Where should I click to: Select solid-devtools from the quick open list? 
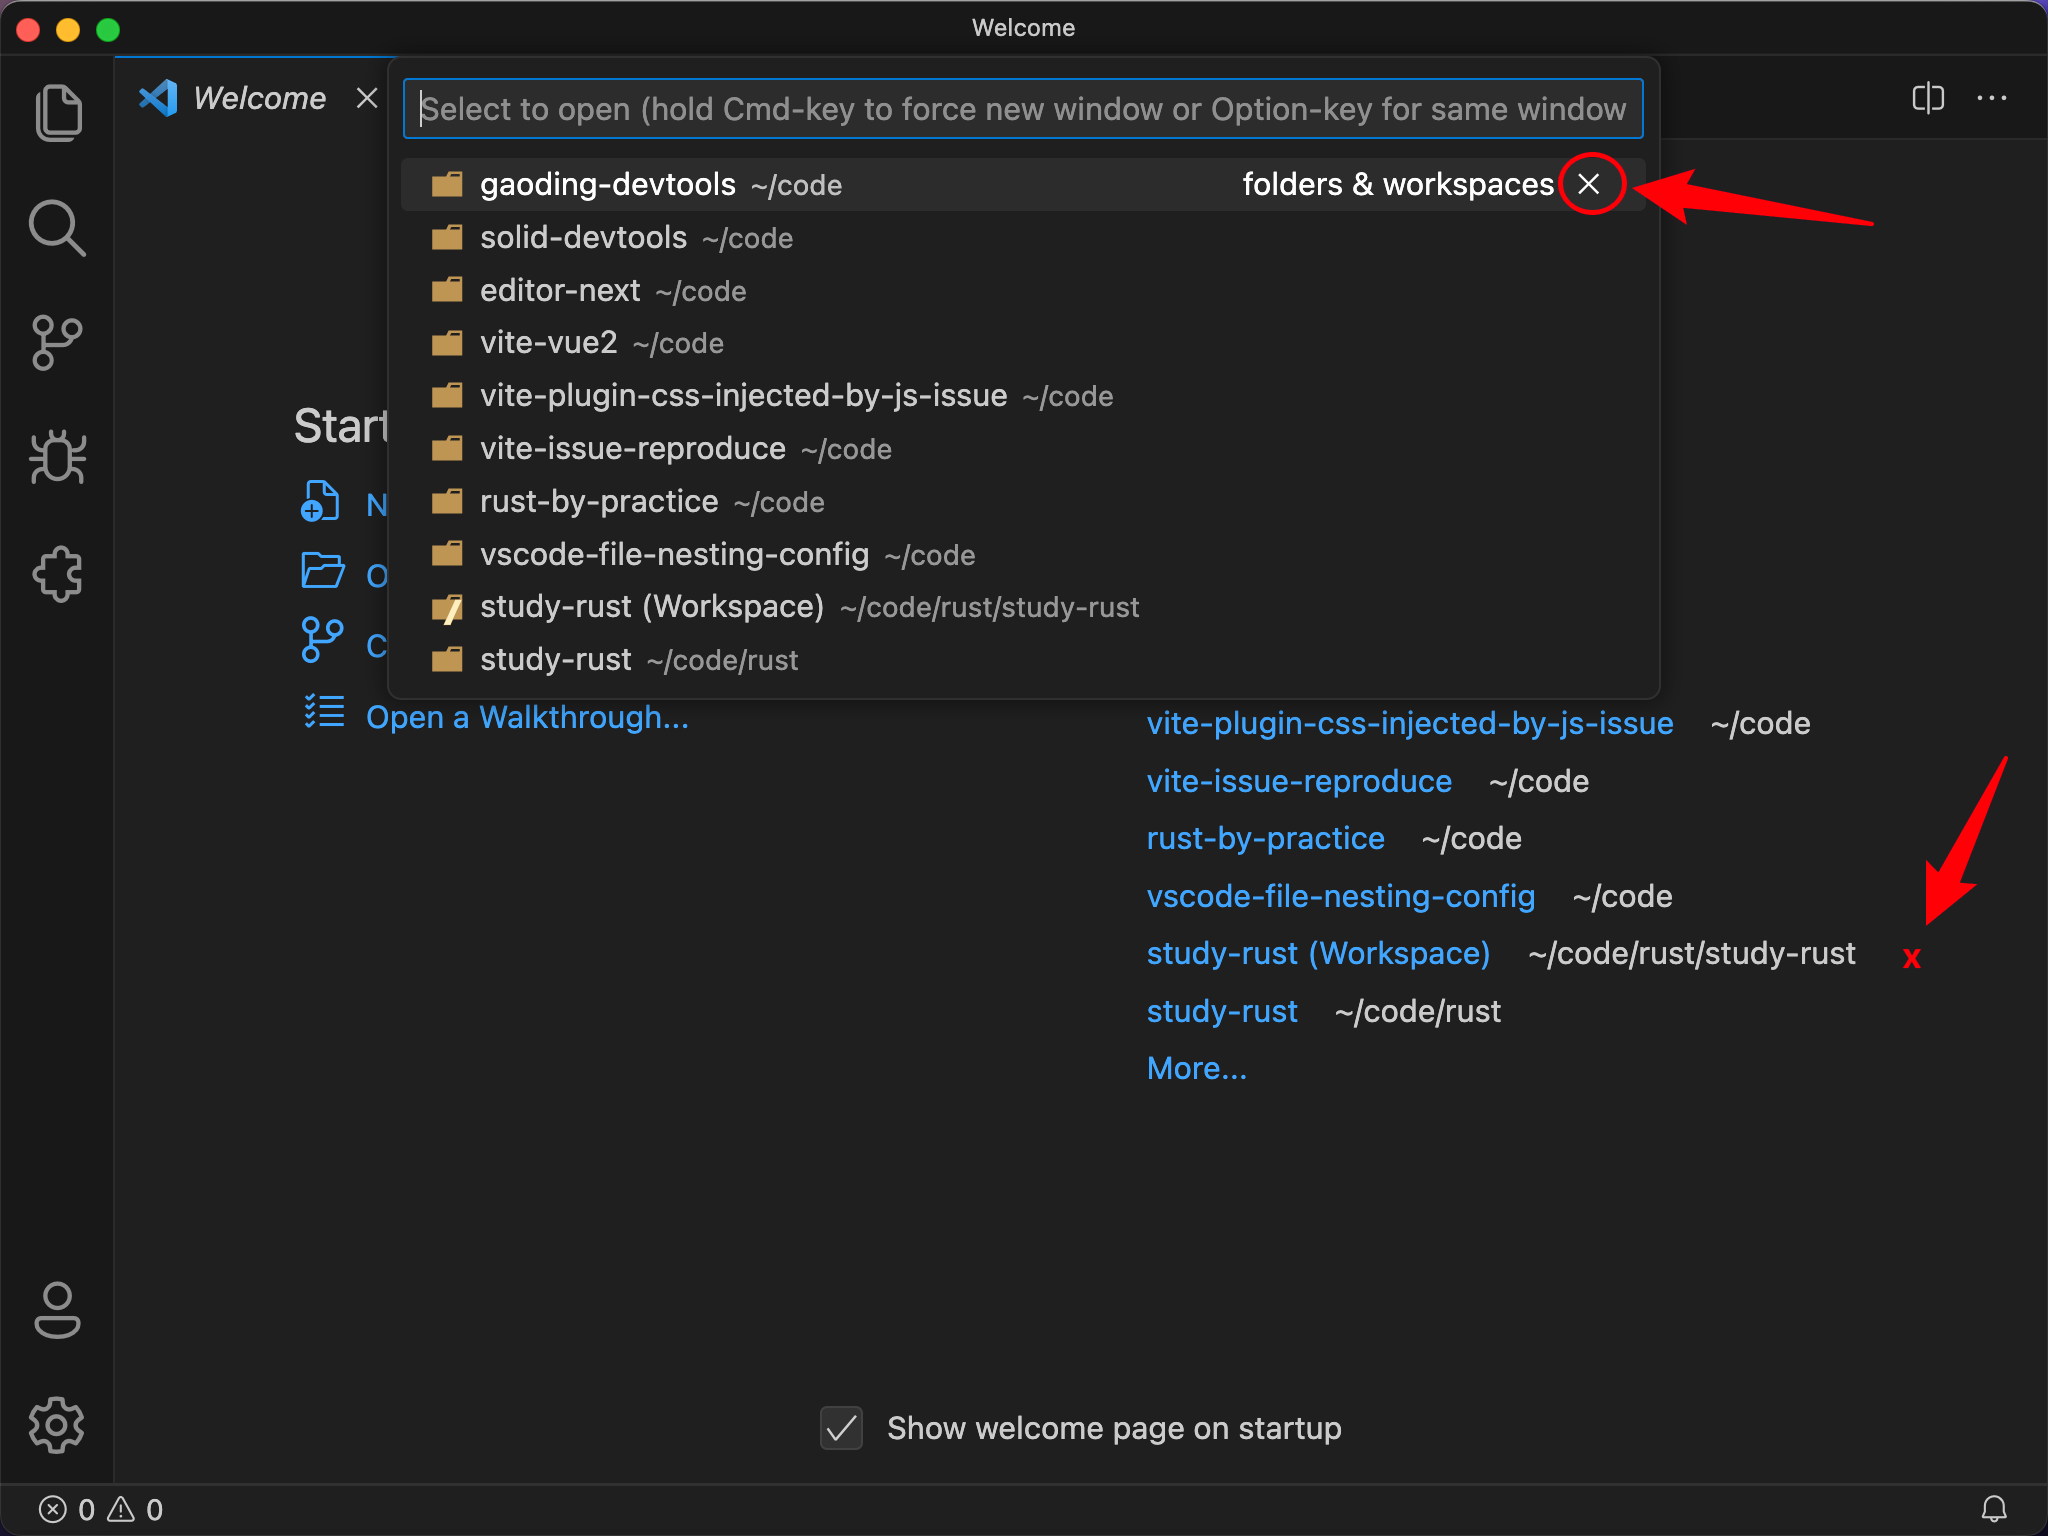pos(582,237)
